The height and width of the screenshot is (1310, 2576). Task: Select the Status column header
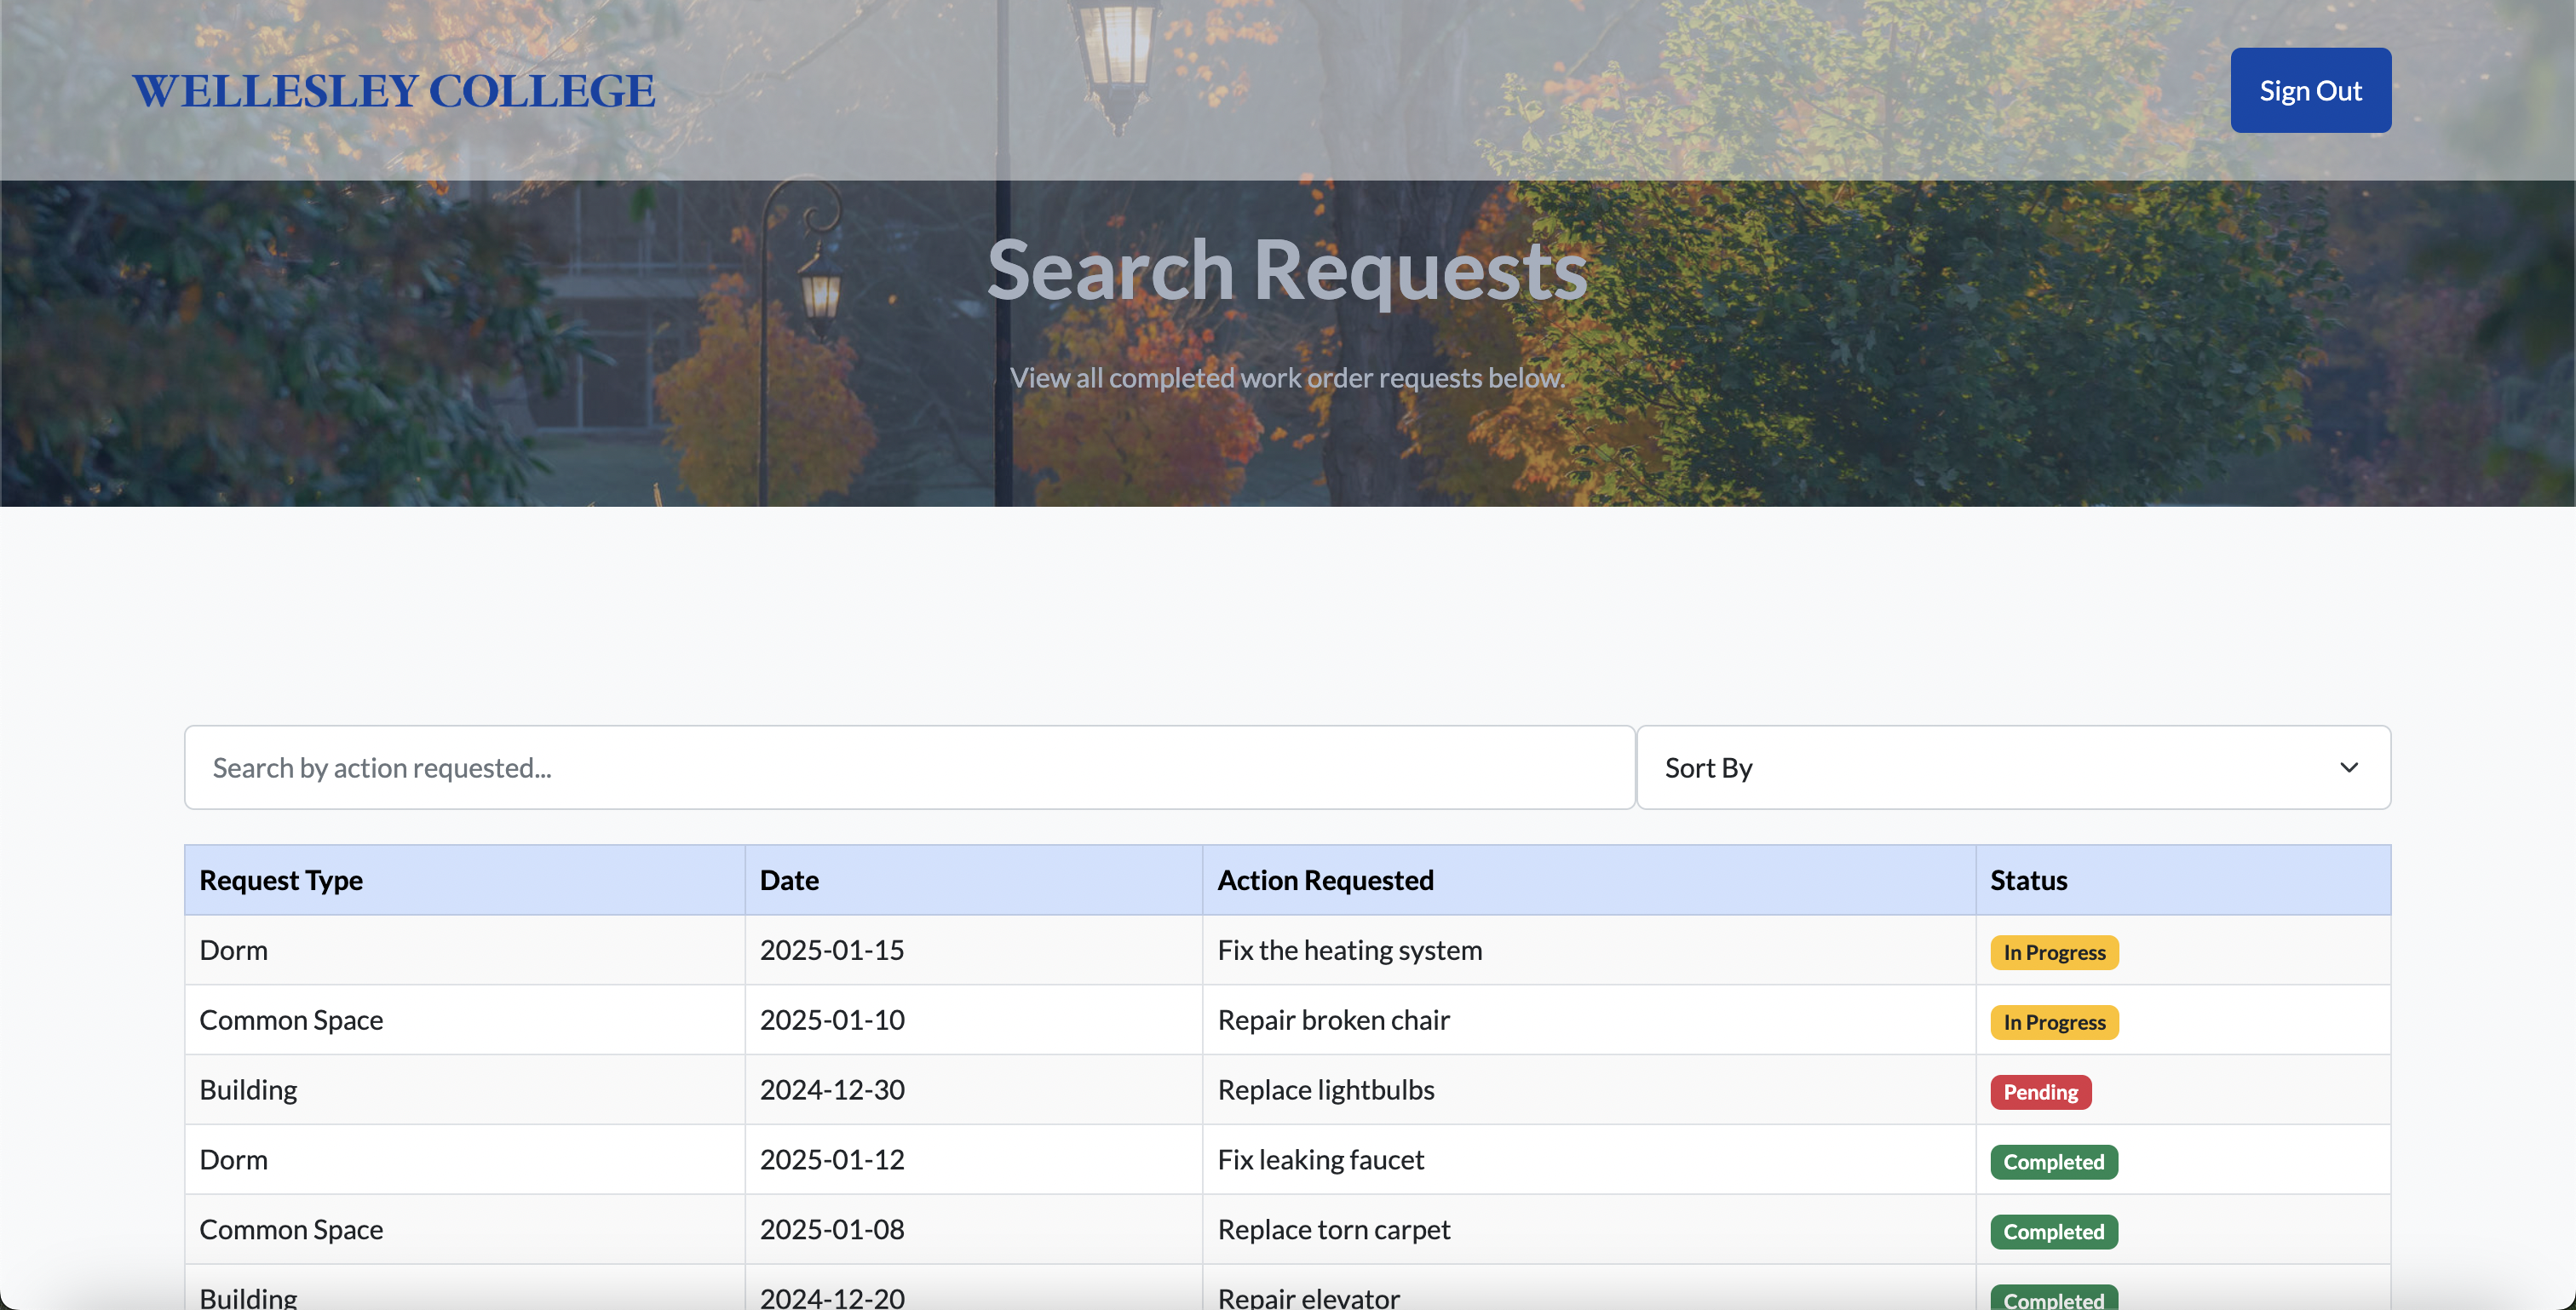click(x=2183, y=880)
